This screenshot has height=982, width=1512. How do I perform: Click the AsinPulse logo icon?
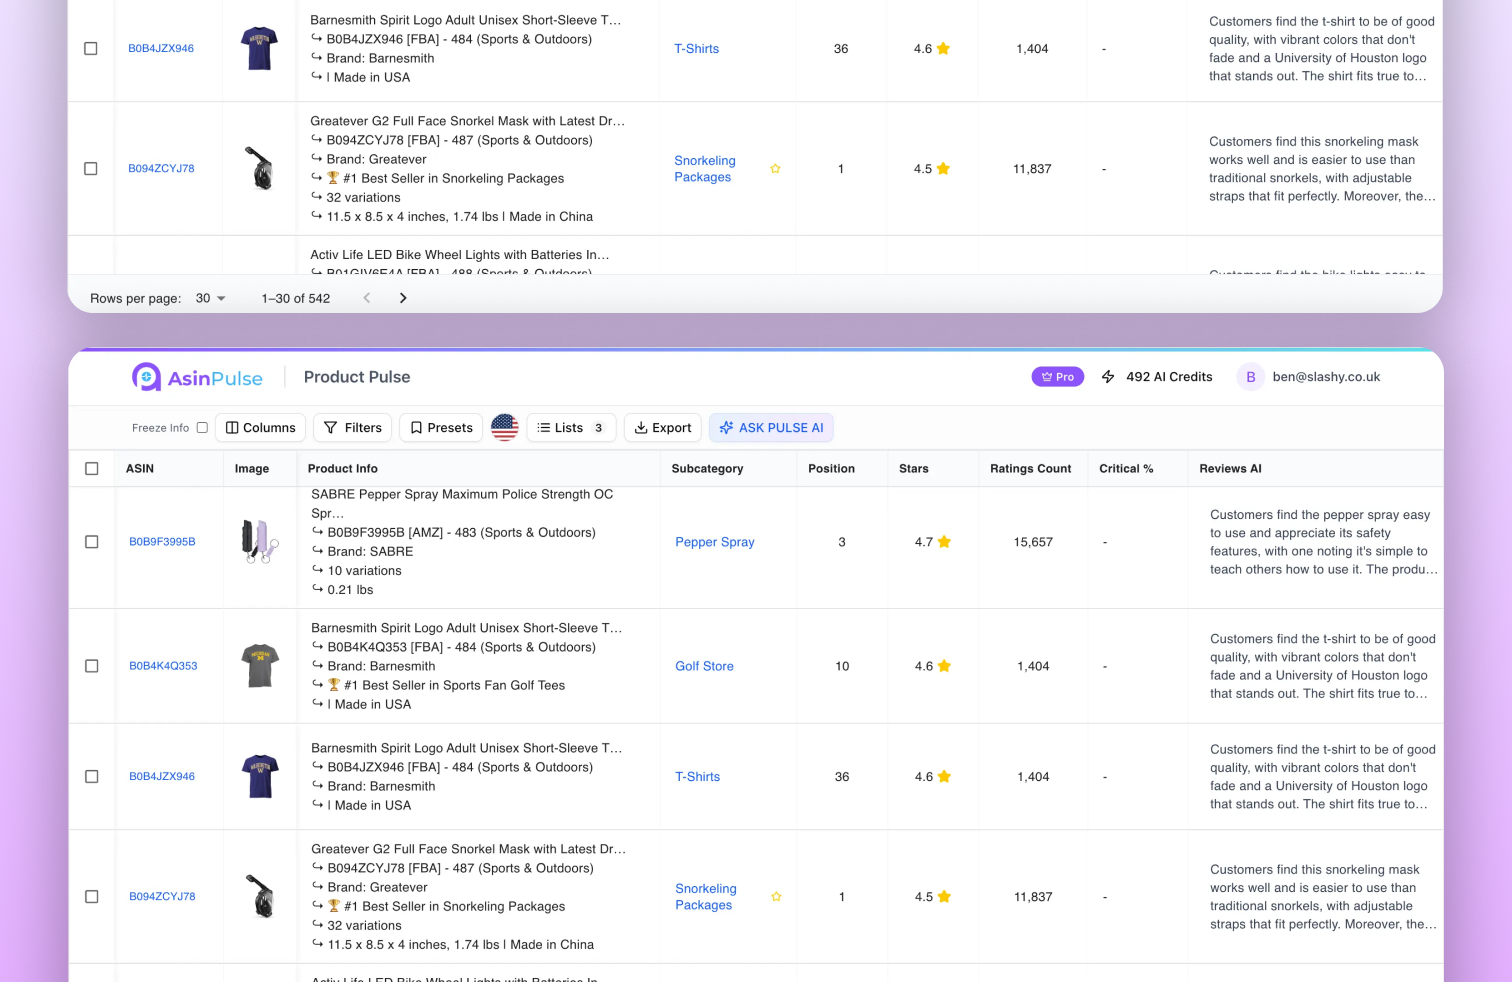[x=147, y=377]
